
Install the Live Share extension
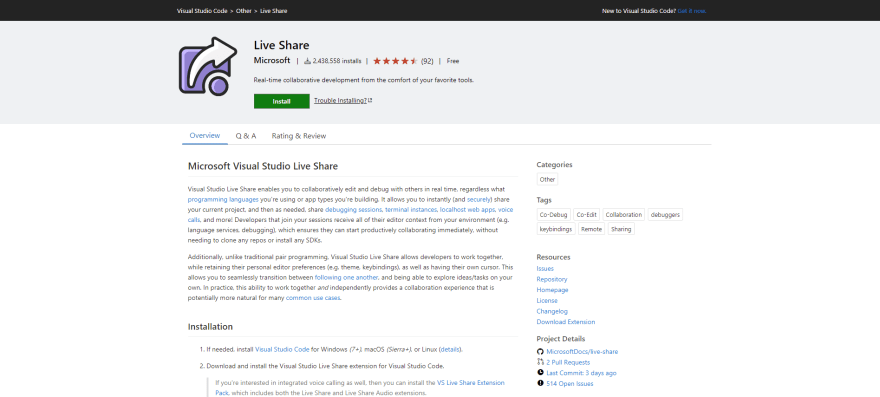(x=282, y=101)
